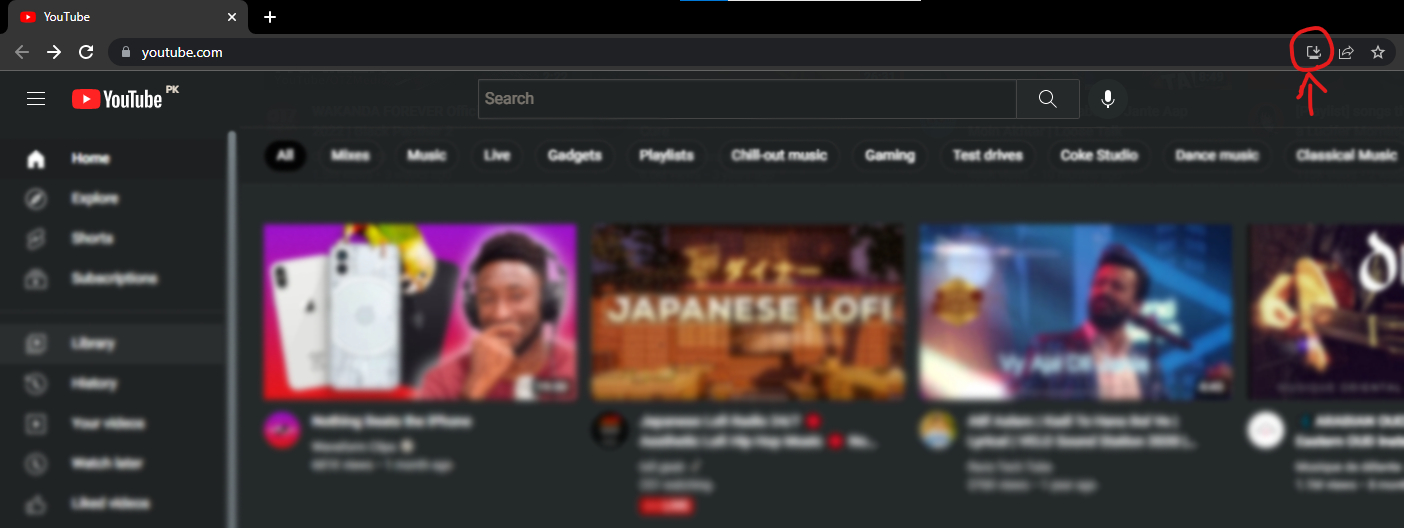Image resolution: width=1404 pixels, height=528 pixels.
Task: Select the Live filter chip
Action: point(497,155)
